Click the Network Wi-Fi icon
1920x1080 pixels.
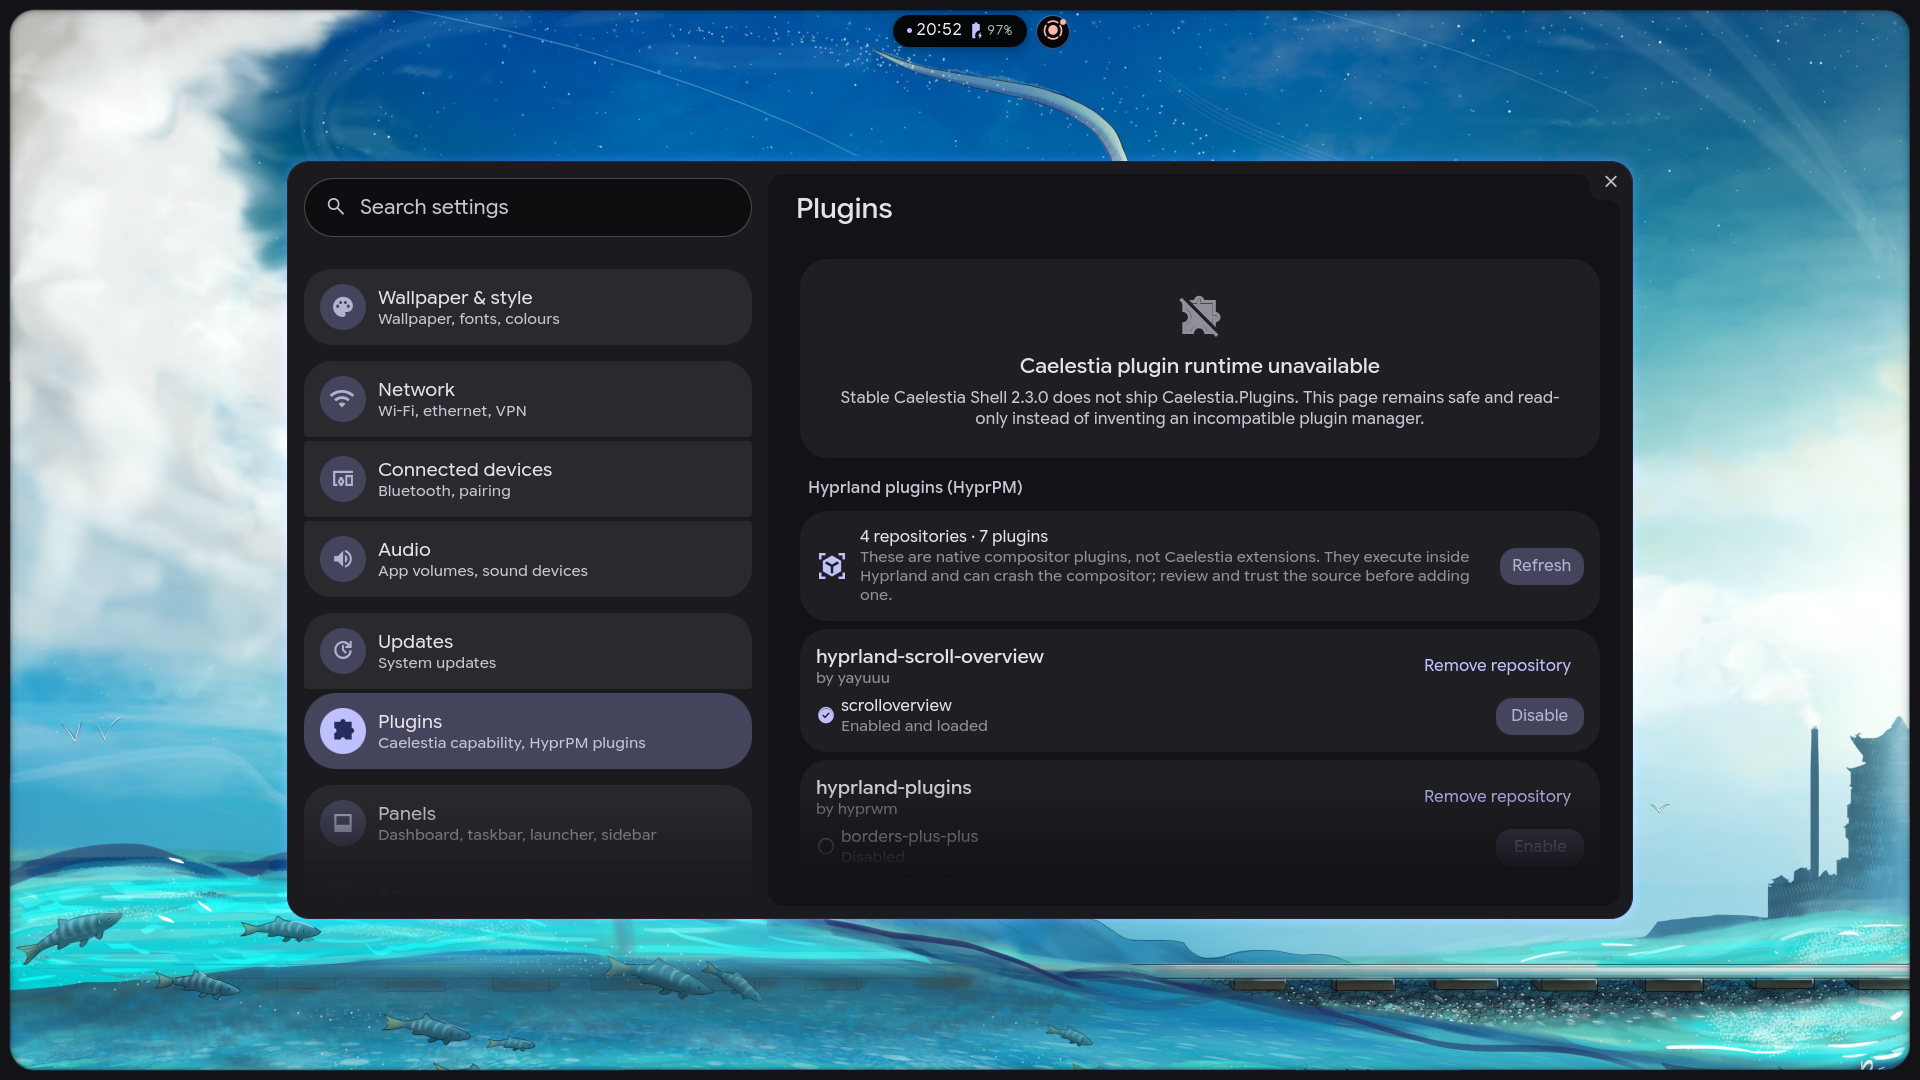click(343, 399)
